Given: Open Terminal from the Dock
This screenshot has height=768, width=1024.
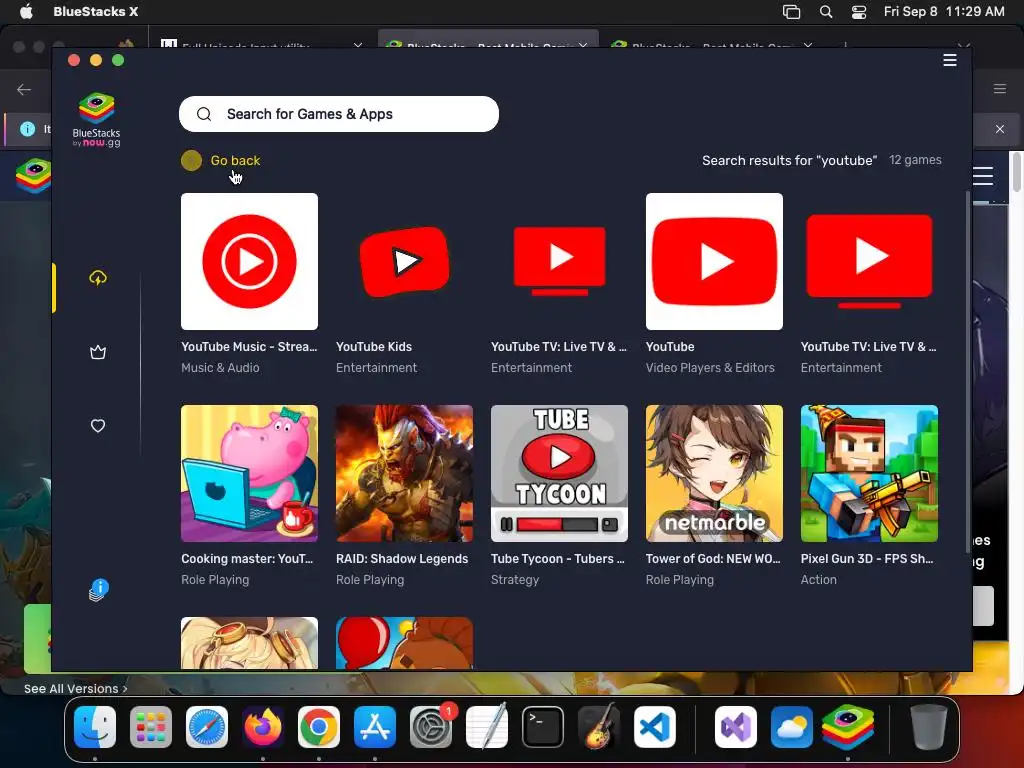Looking at the screenshot, I should pos(543,727).
